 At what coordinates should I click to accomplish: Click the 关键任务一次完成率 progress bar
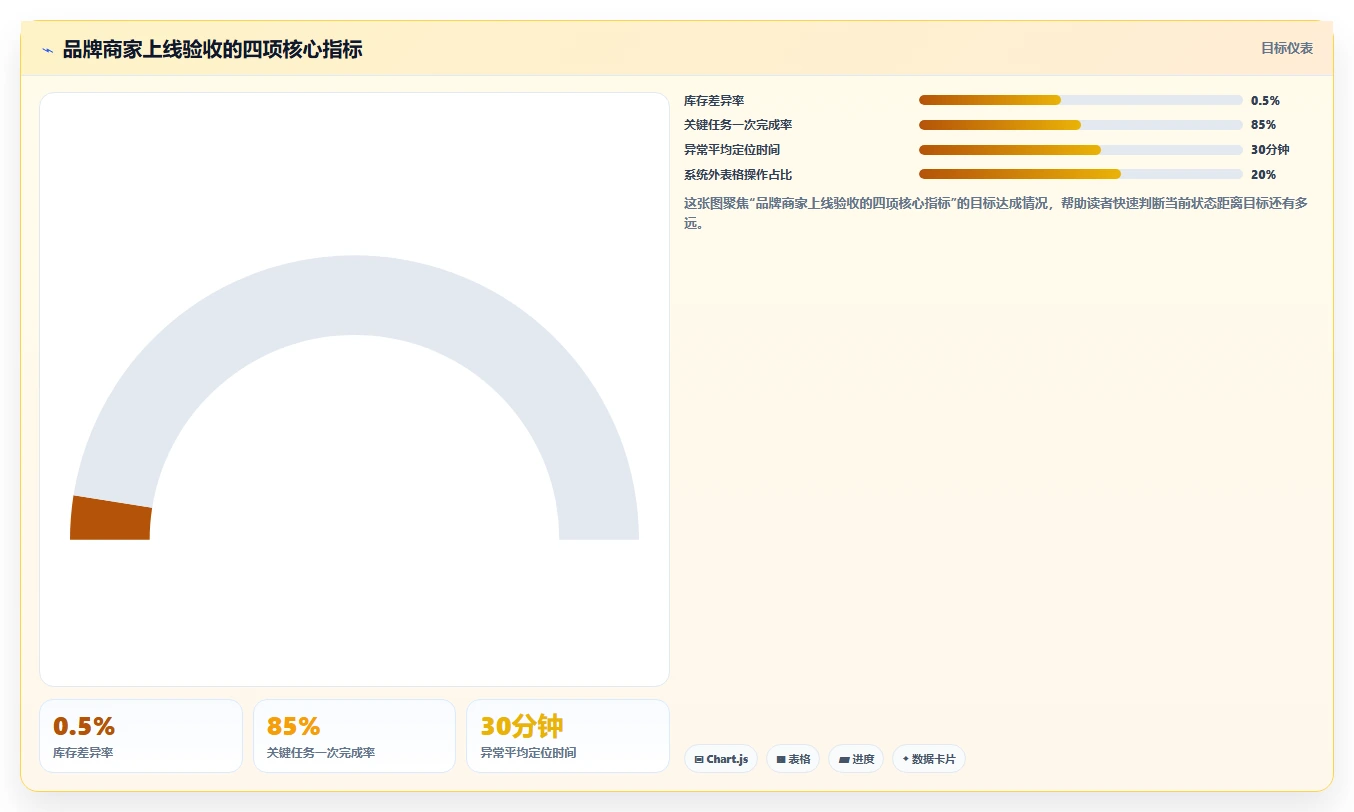tap(1080, 125)
